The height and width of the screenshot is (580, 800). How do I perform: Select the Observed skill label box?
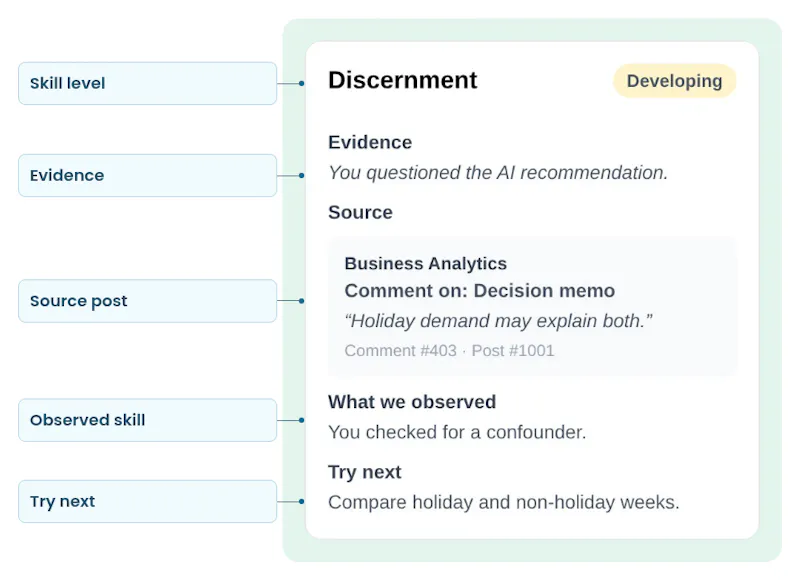coord(147,420)
